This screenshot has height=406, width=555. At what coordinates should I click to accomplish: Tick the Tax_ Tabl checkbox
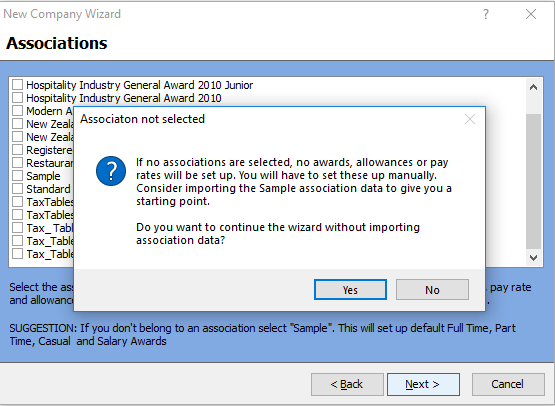point(17,228)
